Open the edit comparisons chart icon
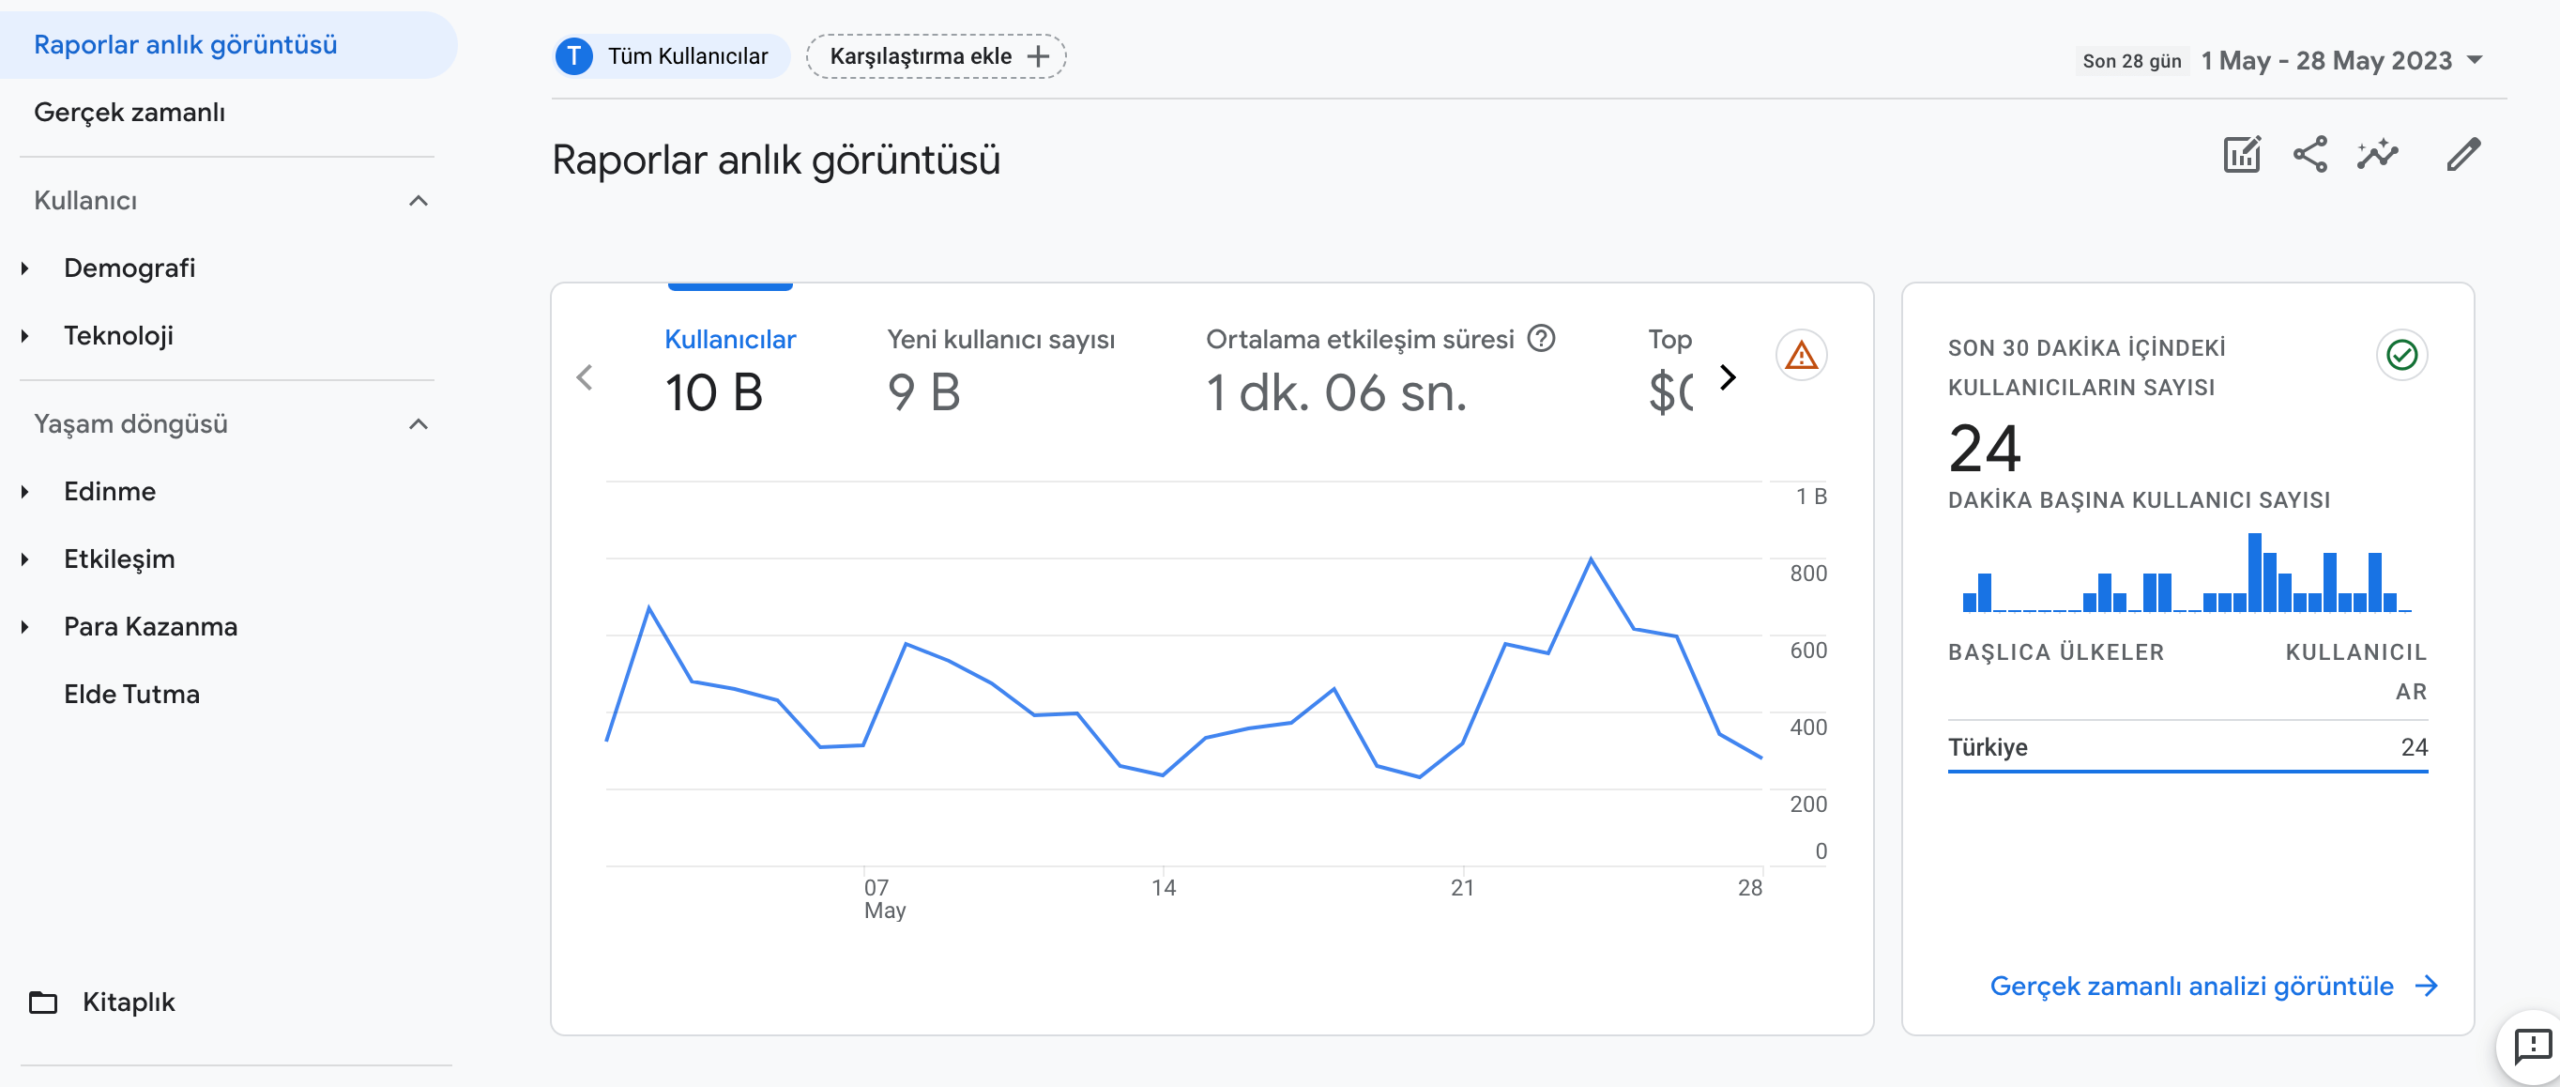 coord(2241,155)
